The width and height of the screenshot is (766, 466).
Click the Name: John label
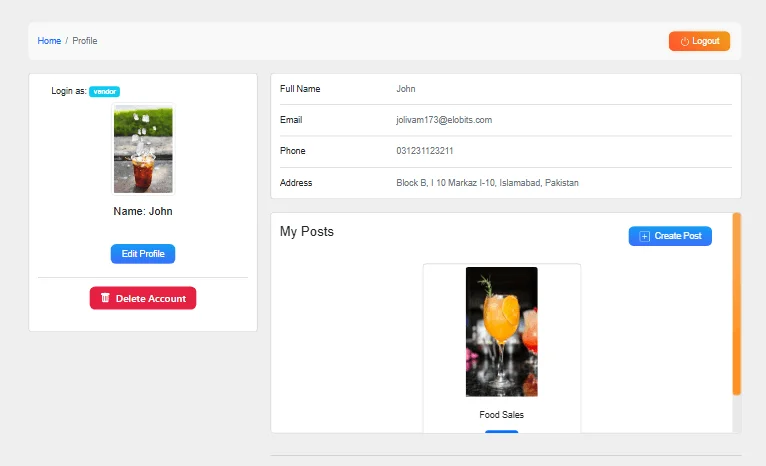143,212
